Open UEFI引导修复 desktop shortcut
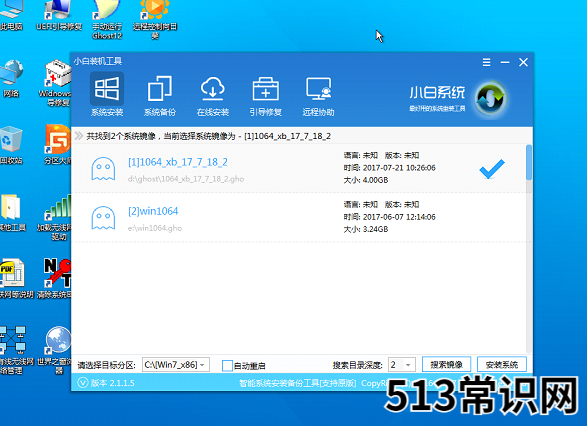 point(59,16)
